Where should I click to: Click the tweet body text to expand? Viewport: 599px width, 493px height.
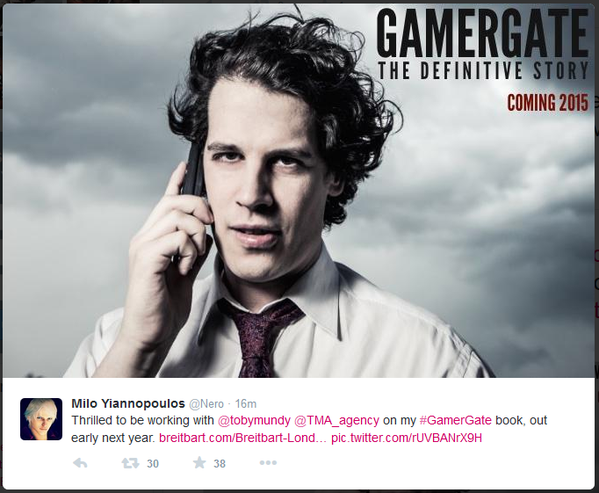pyautogui.click(x=309, y=429)
